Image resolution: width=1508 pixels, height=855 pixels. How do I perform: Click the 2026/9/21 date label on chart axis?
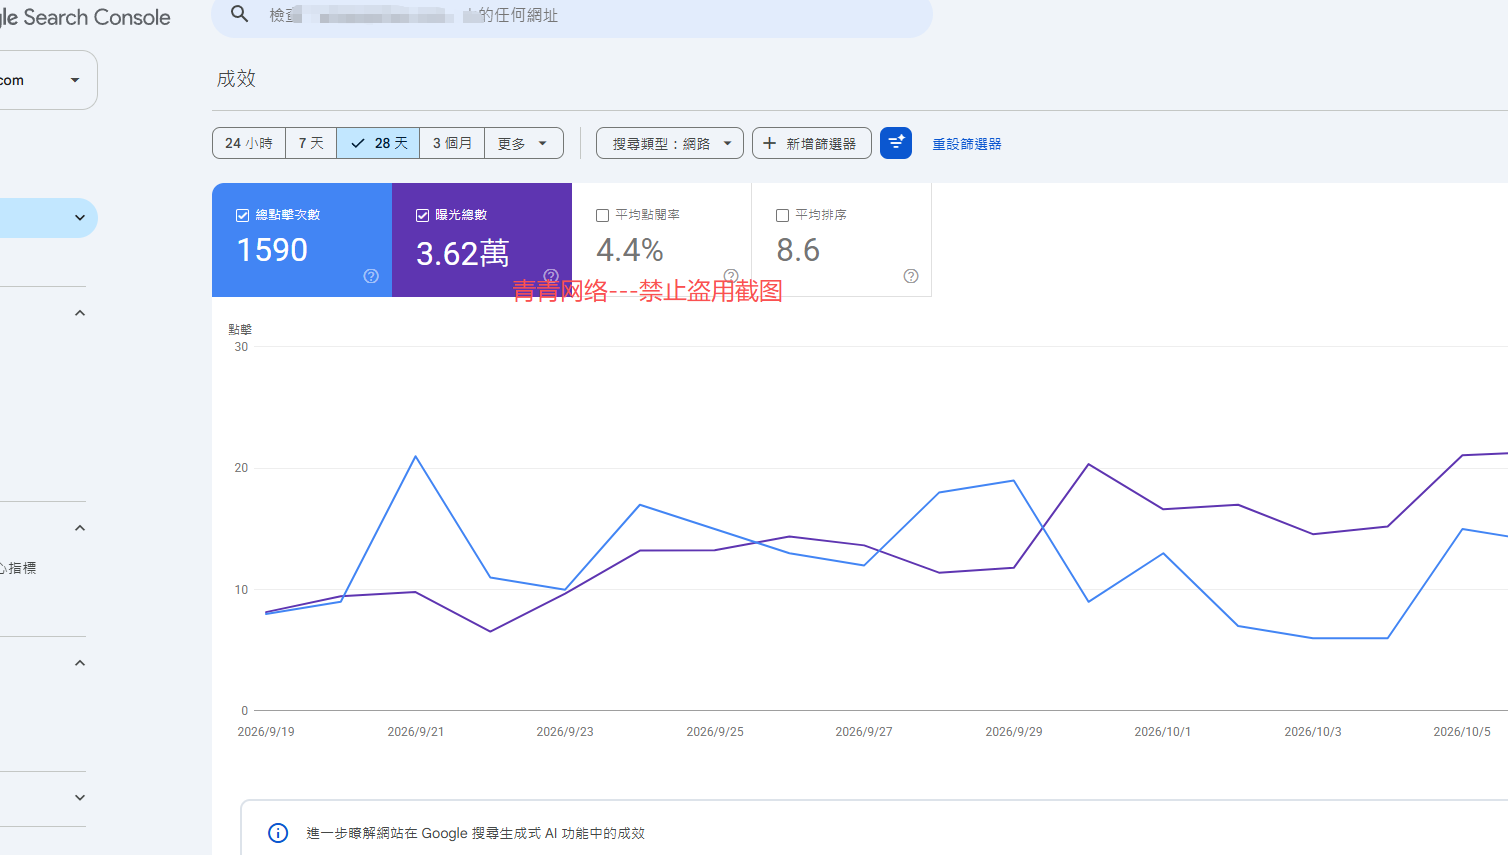click(x=416, y=732)
